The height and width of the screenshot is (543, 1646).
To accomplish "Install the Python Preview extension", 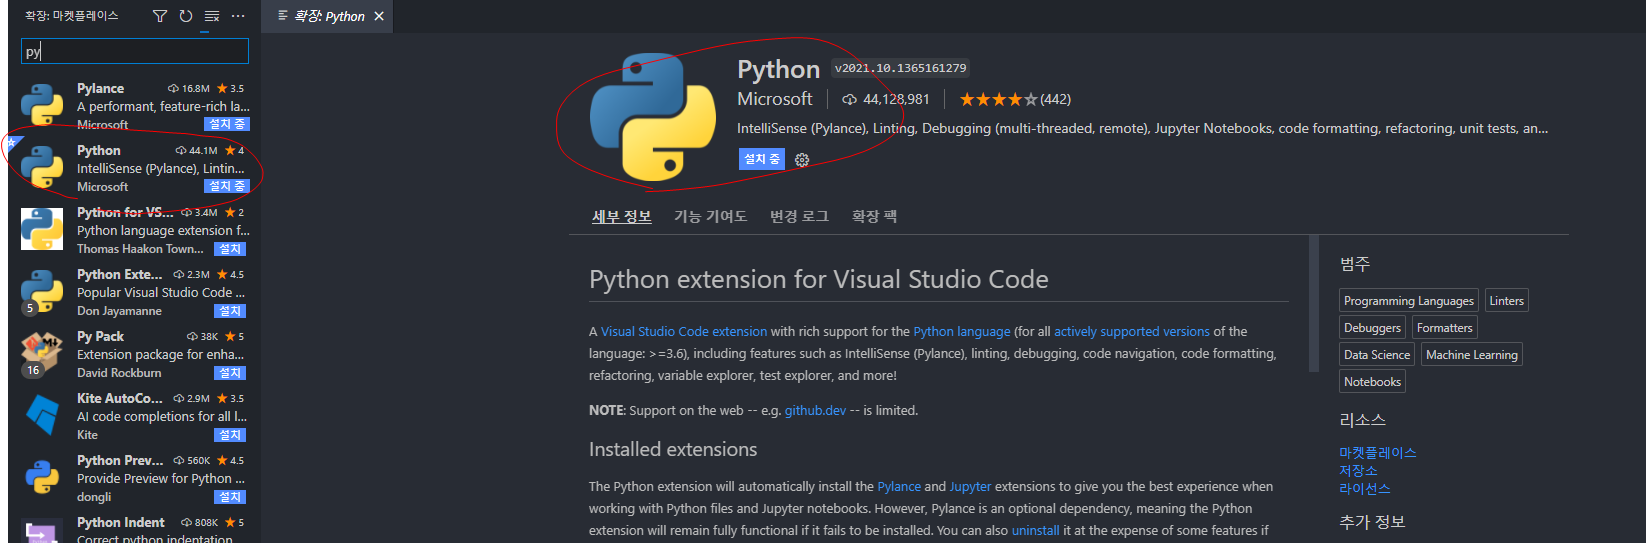I will [x=230, y=497].
